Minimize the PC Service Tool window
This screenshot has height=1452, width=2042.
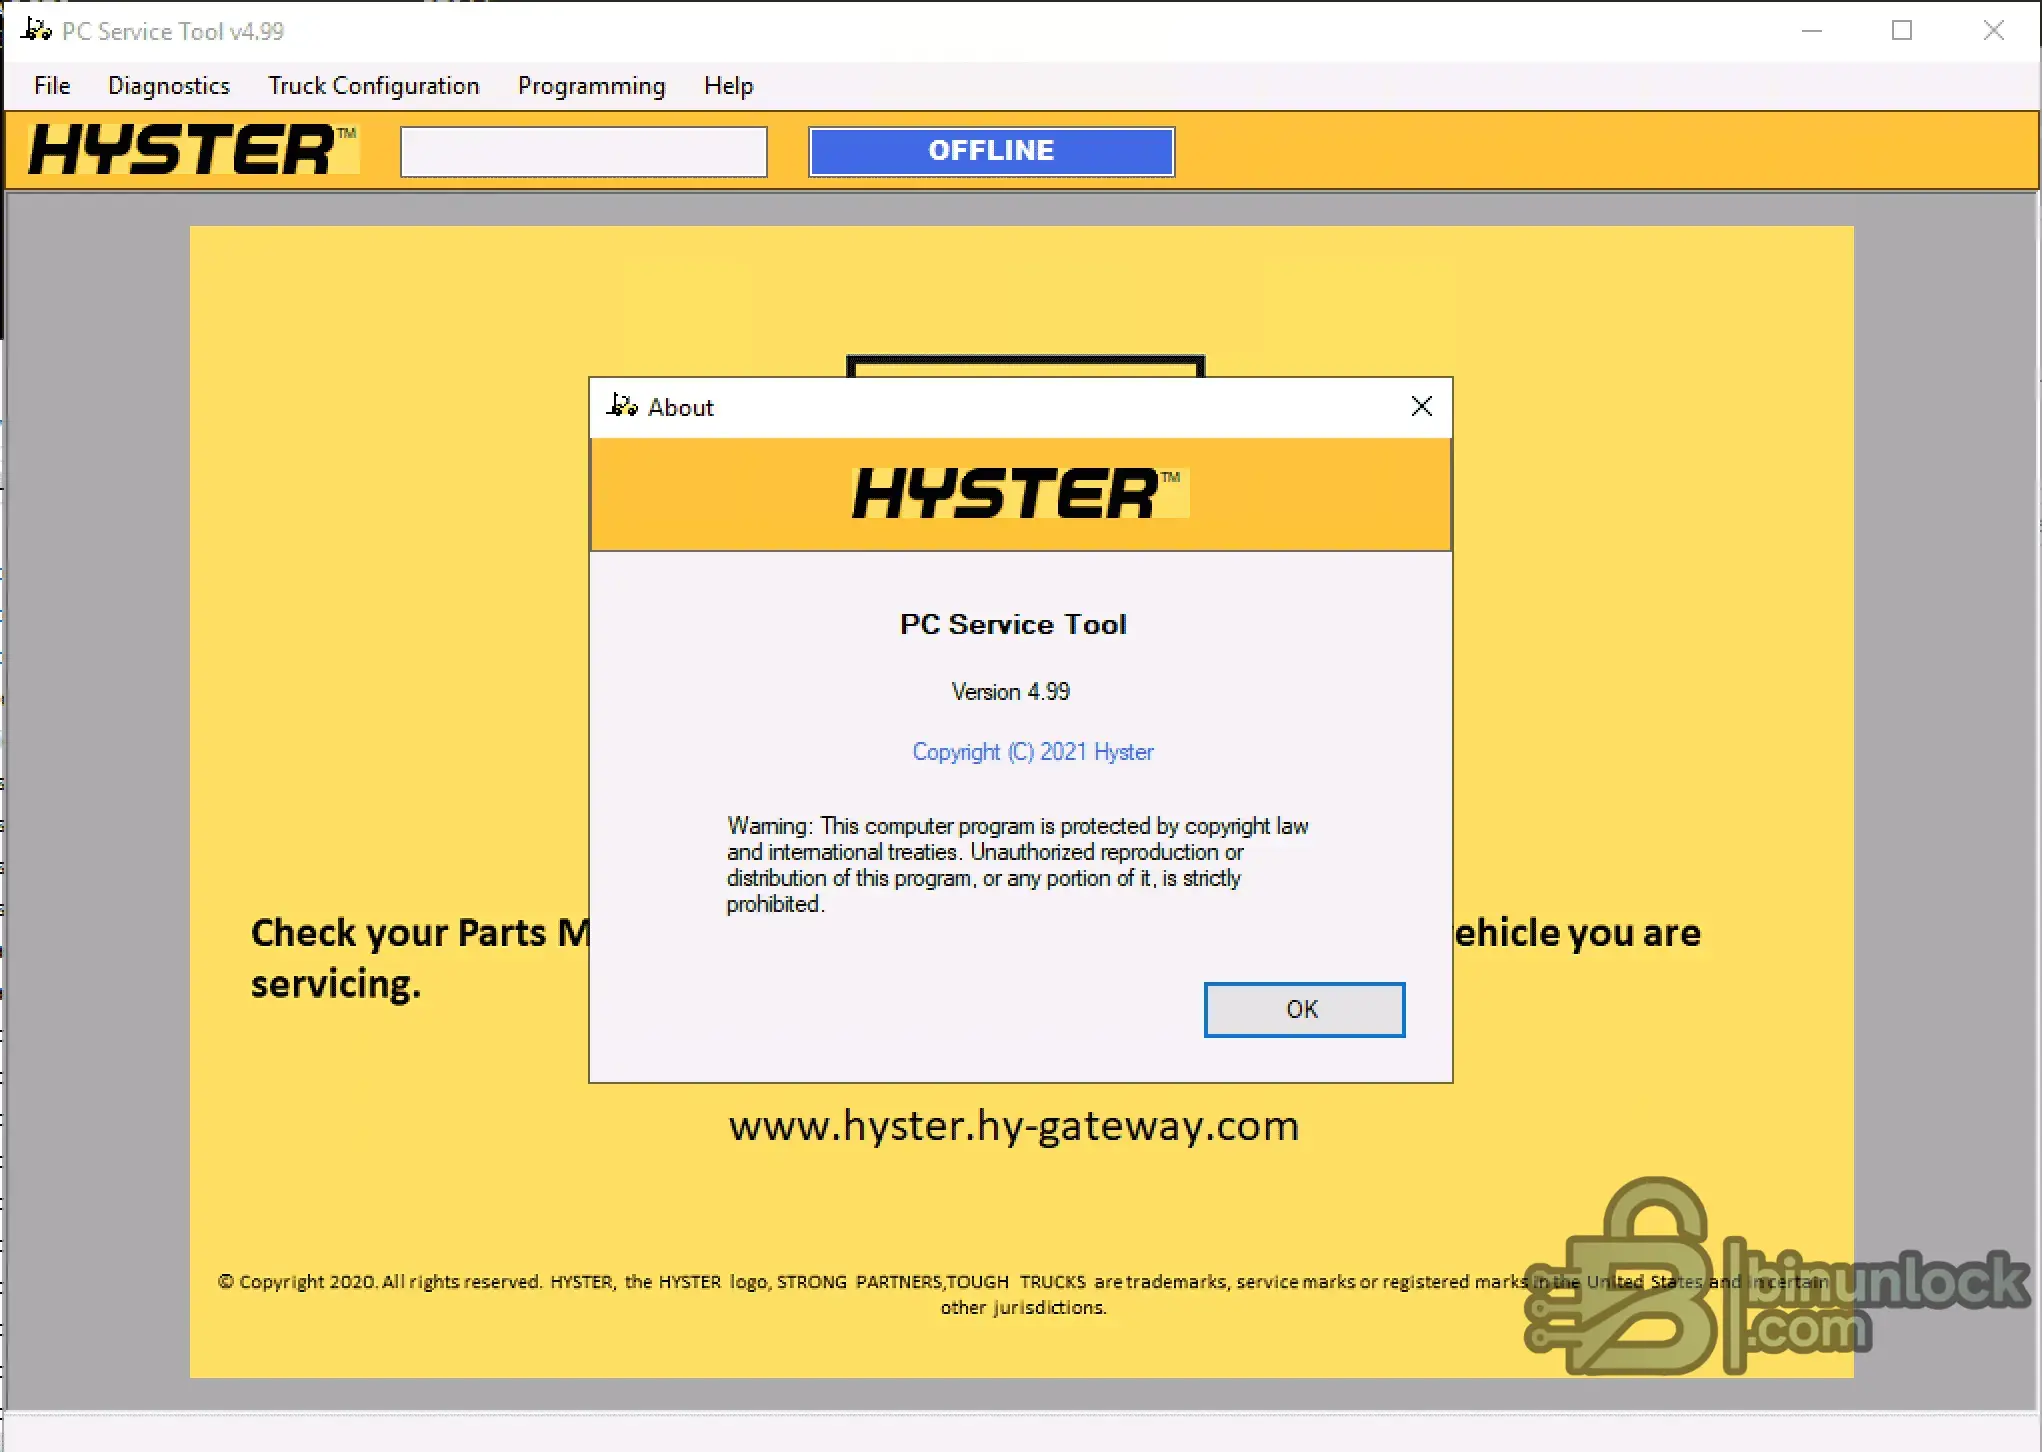(x=1812, y=31)
